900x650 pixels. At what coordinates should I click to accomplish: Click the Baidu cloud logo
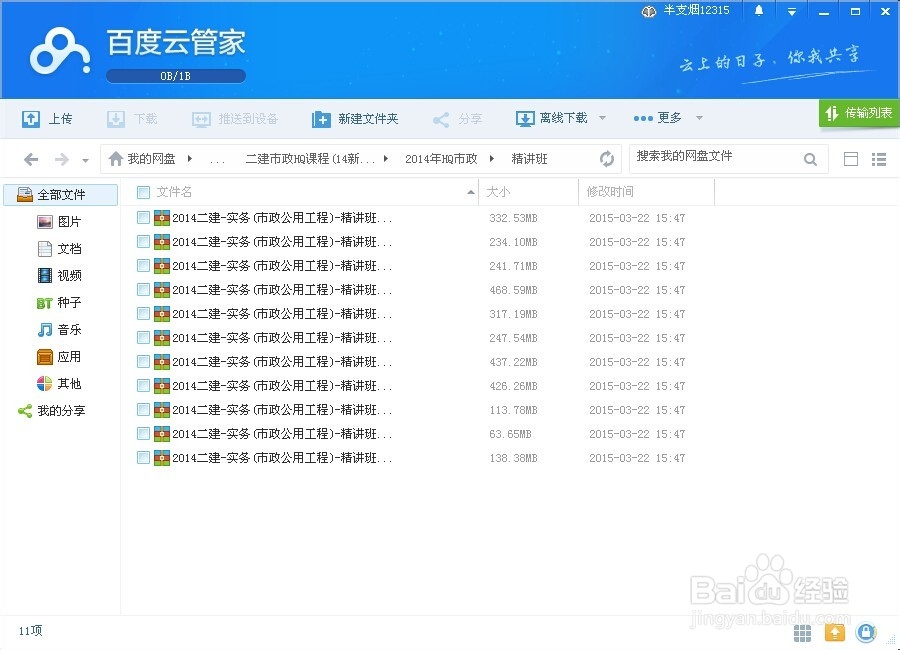(60, 52)
